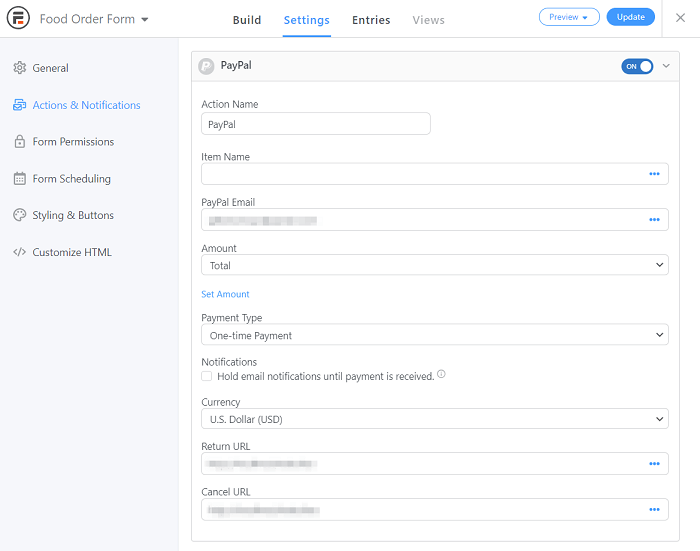700x551 pixels.
Task: Click the Action Name input field
Action: (x=316, y=124)
